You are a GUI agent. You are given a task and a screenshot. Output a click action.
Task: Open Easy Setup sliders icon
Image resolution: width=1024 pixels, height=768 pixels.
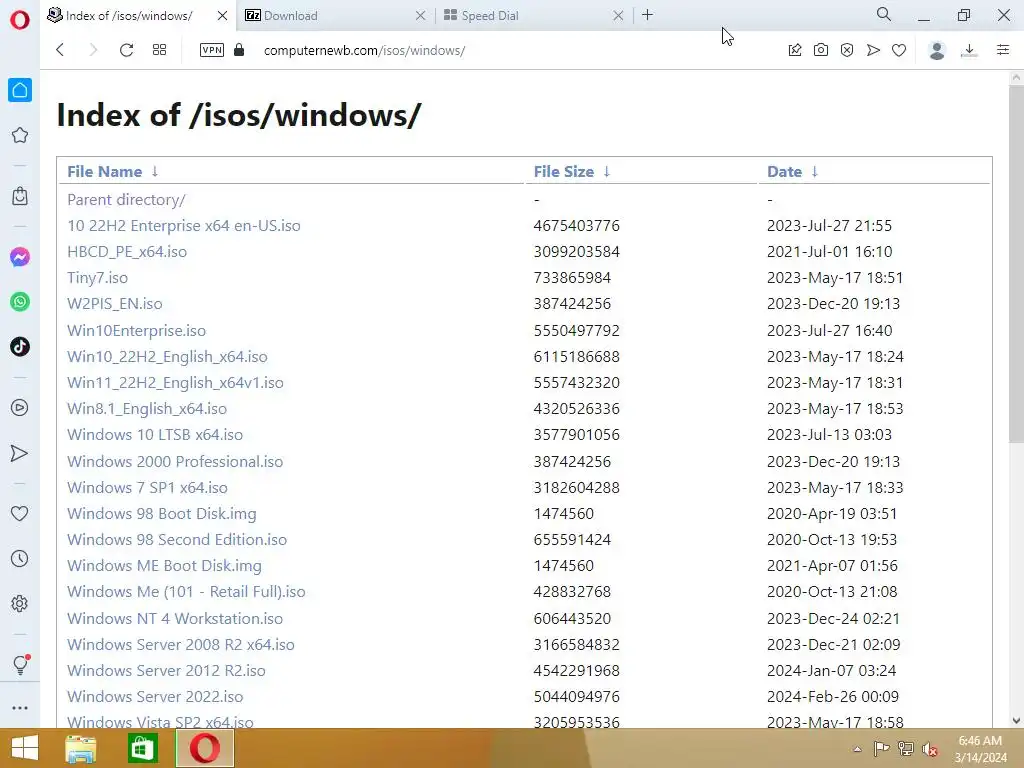click(x=1003, y=50)
